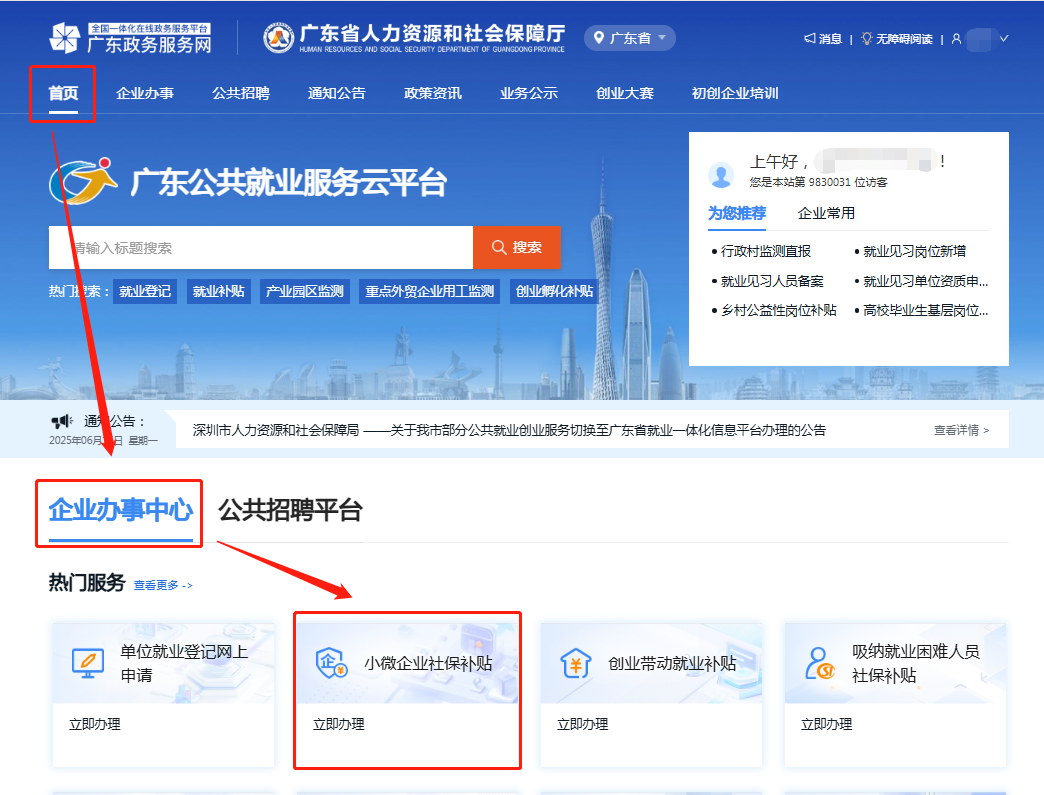Click the orange 搜索 button
This screenshot has height=795, width=1044.
(x=517, y=247)
